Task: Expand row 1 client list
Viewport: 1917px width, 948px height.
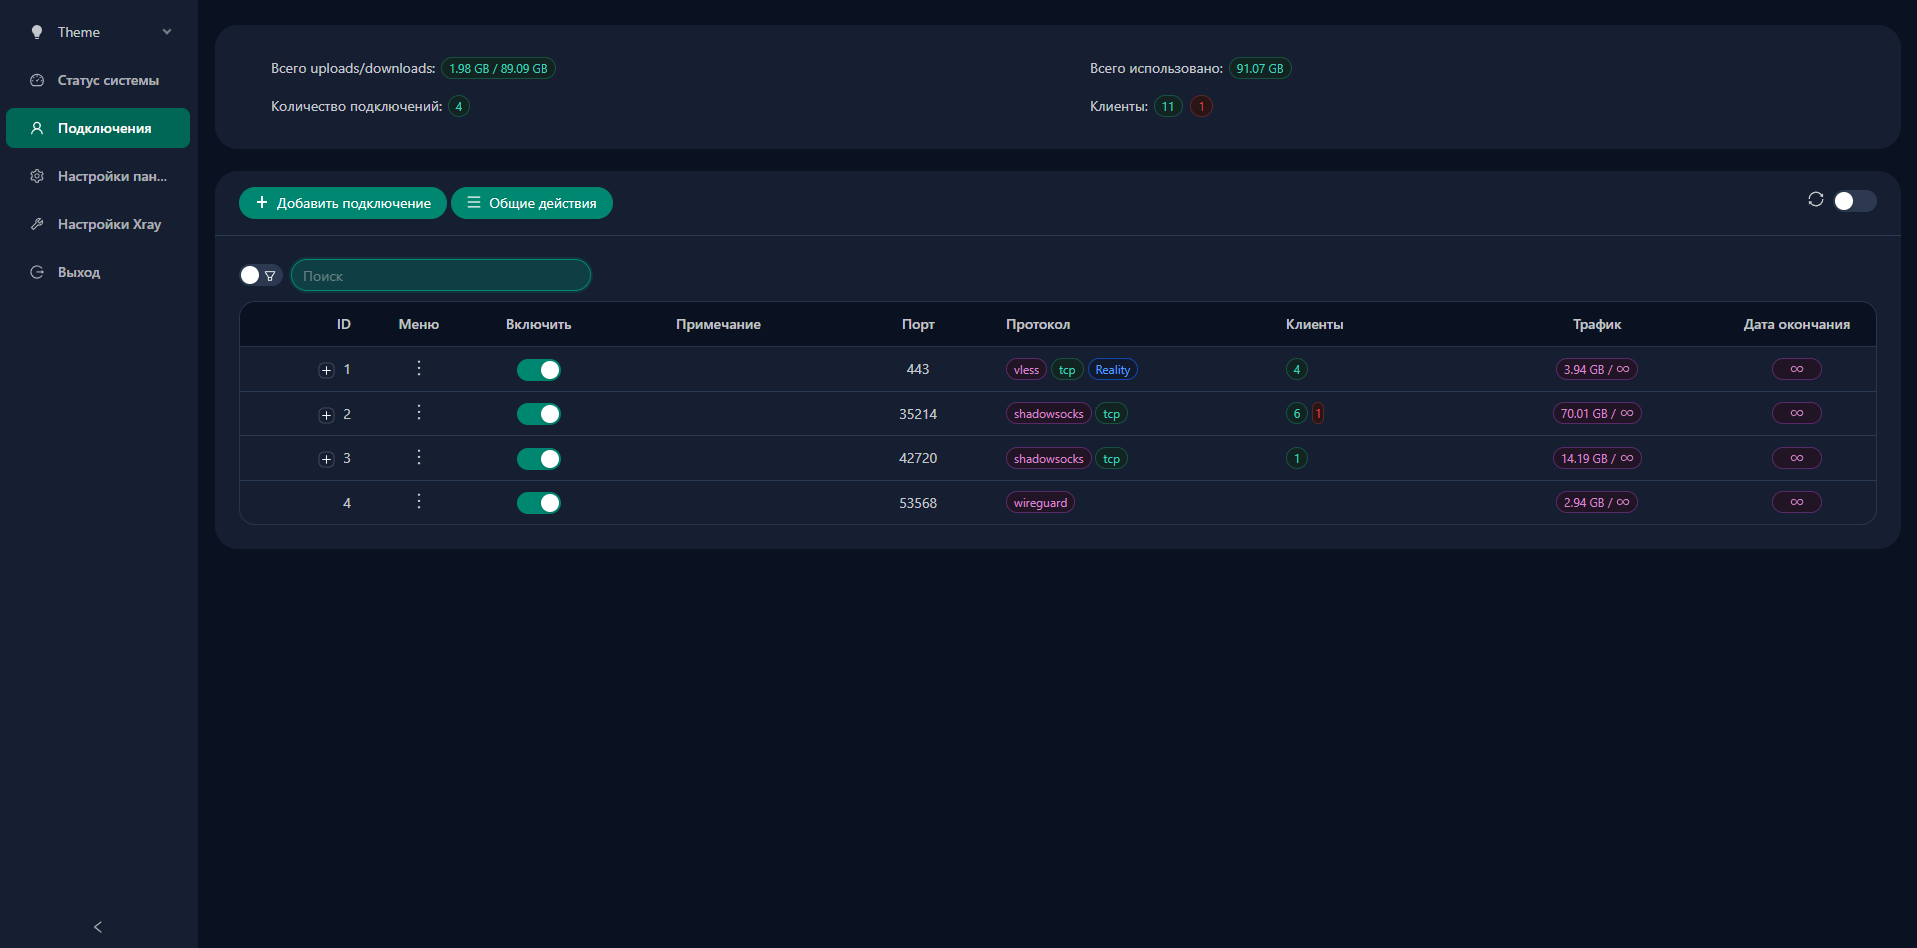Action: click(326, 370)
